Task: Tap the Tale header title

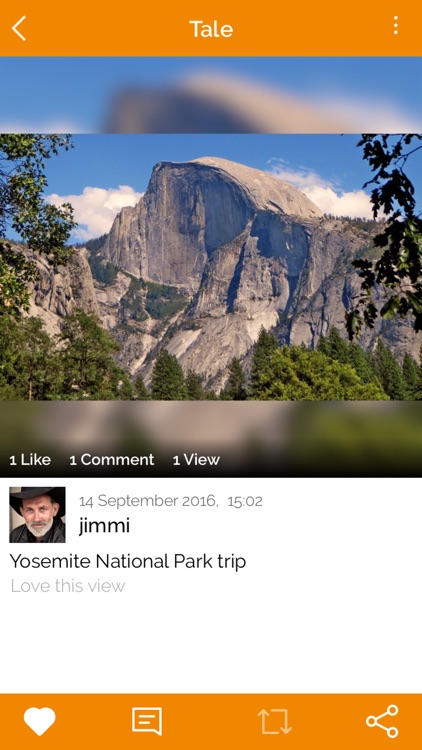Action: (211, 29)
